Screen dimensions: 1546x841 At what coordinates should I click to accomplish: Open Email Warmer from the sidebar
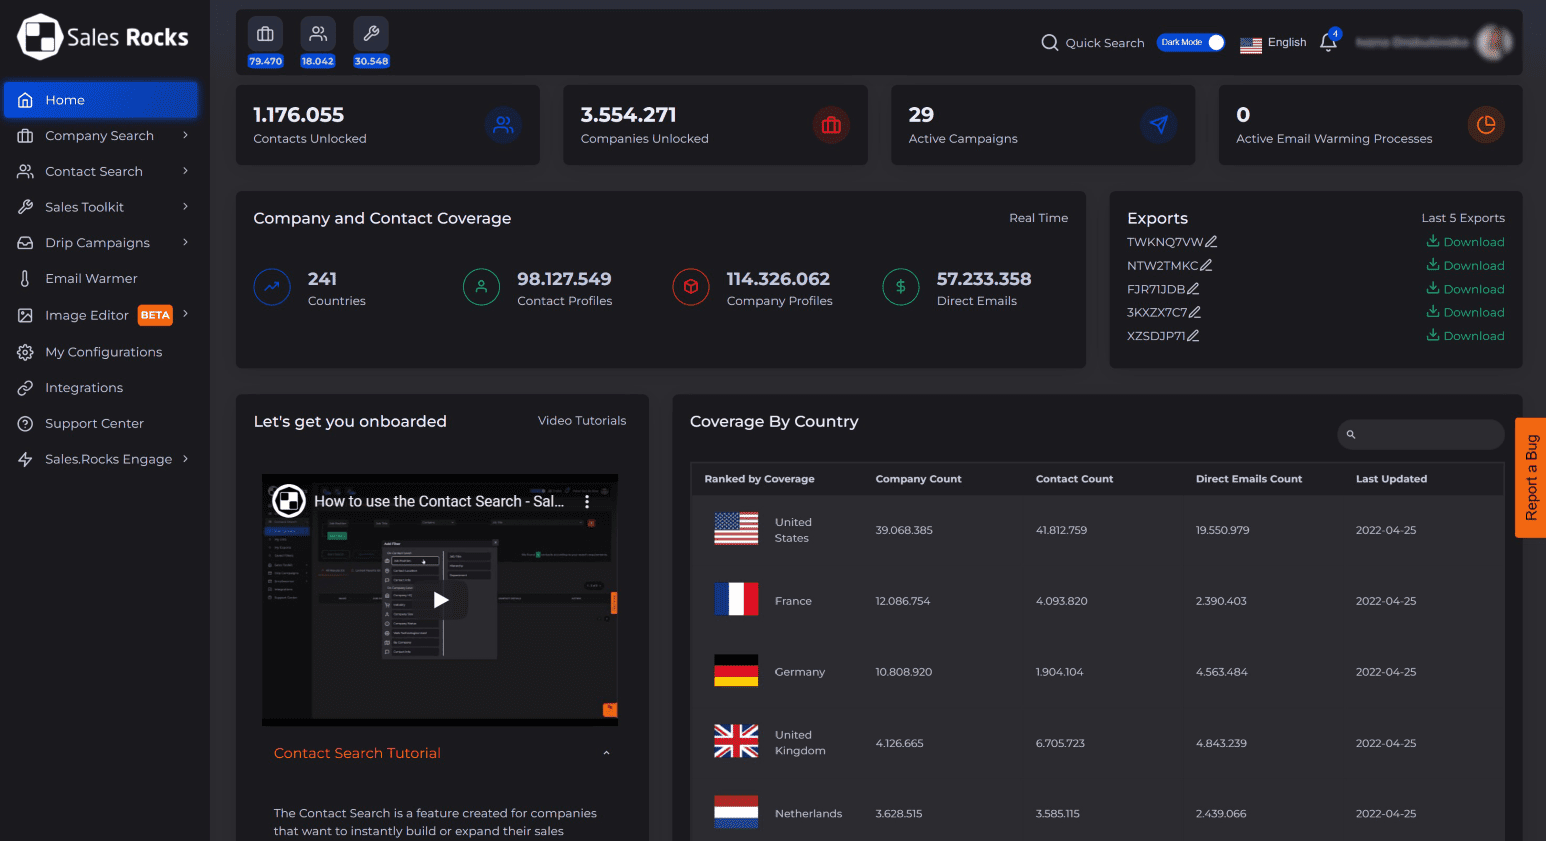click(x=91, y=279)
